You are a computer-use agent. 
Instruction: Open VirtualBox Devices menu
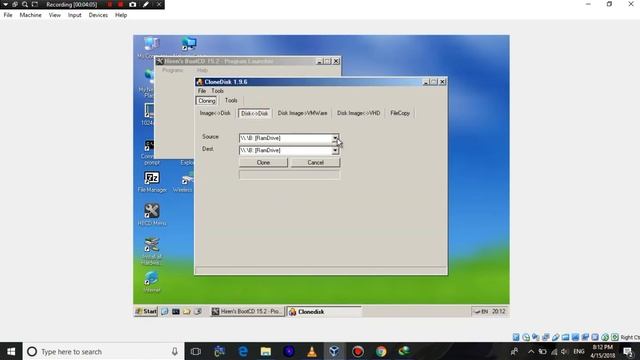(98, 15)
